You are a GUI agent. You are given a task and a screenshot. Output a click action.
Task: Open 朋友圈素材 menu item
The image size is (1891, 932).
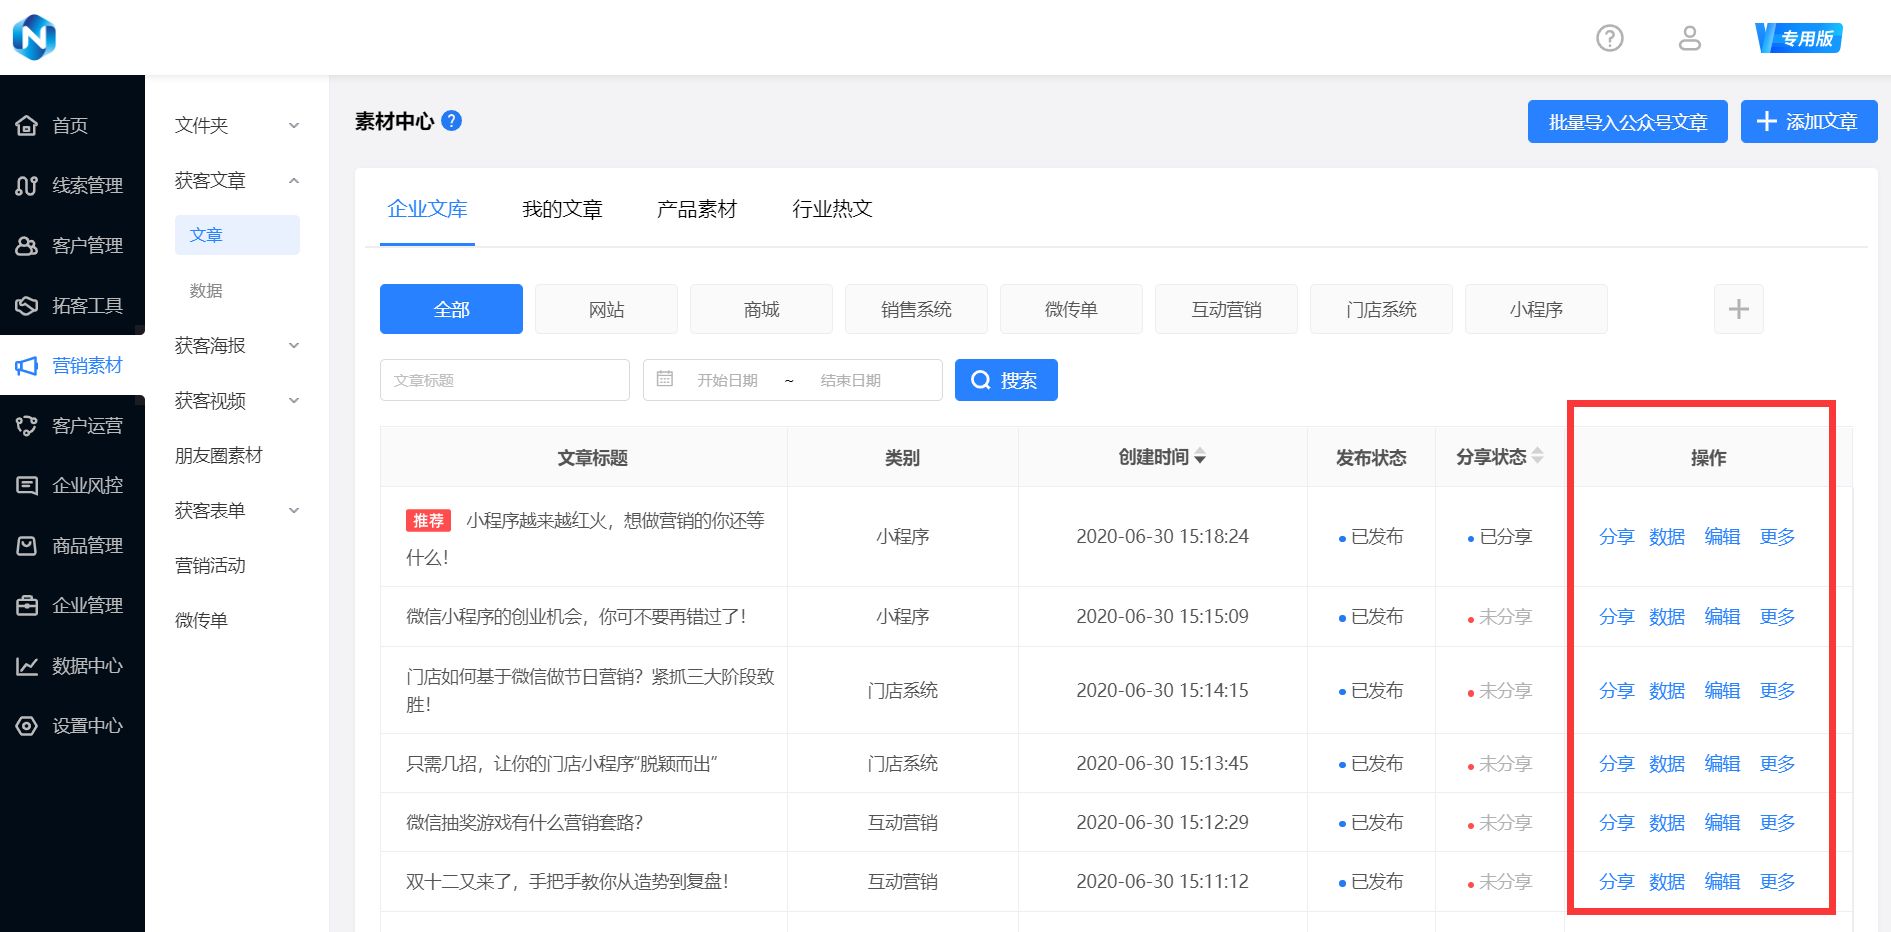pyautogui.click(x=219, y=455)
